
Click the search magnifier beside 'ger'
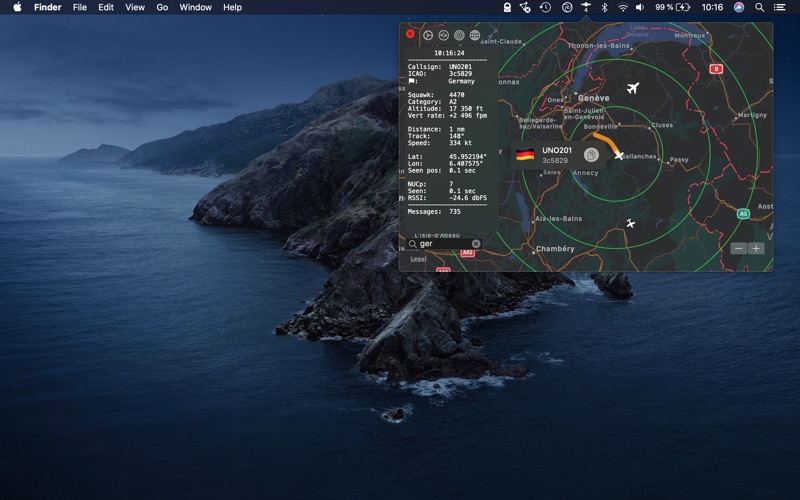413,244
